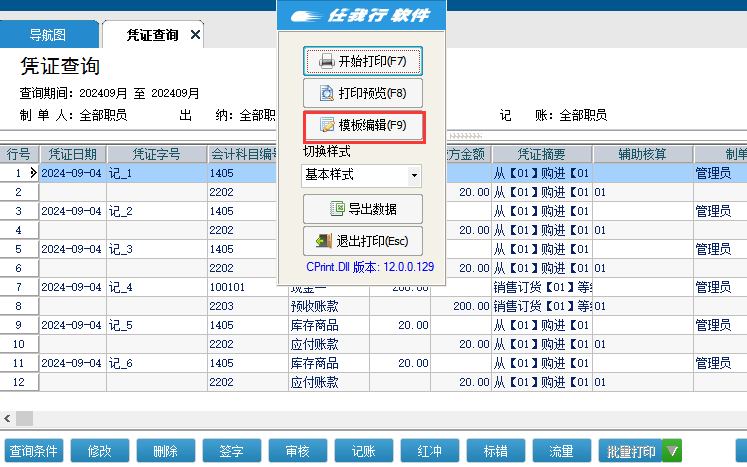The width and height of the screenshot is (747, 467).
Task: Click green arrow beside 批量打印
Action: coord(672,452)
